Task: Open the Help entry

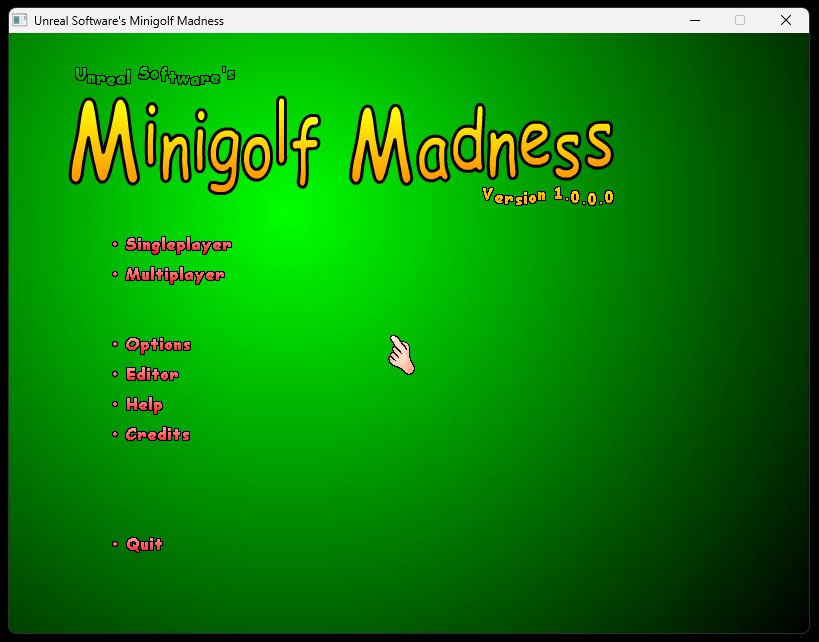Action: [144, 404]
